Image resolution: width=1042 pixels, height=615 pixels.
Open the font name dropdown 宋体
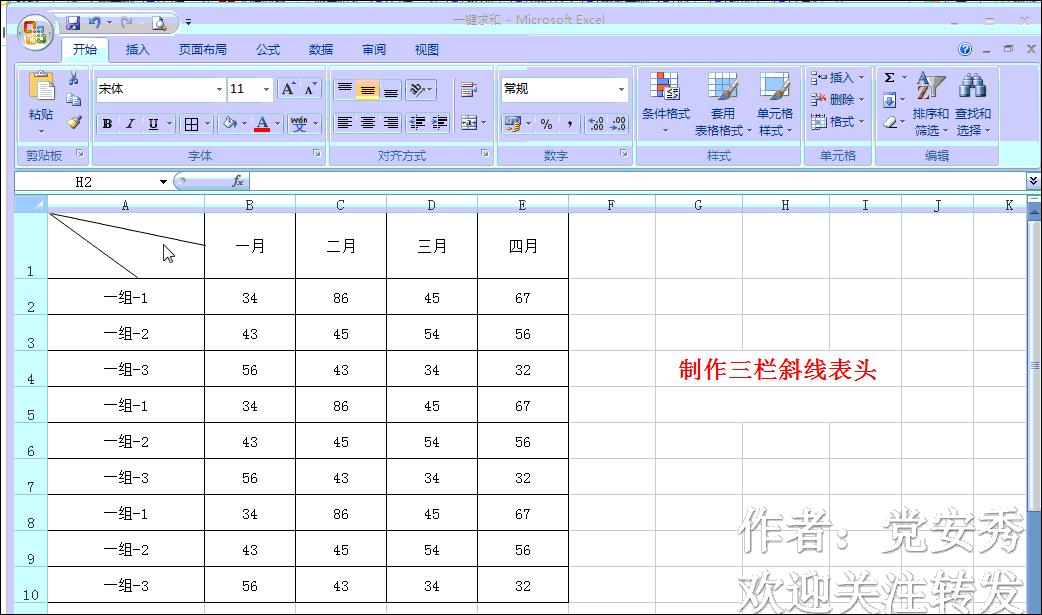(219, 89)
